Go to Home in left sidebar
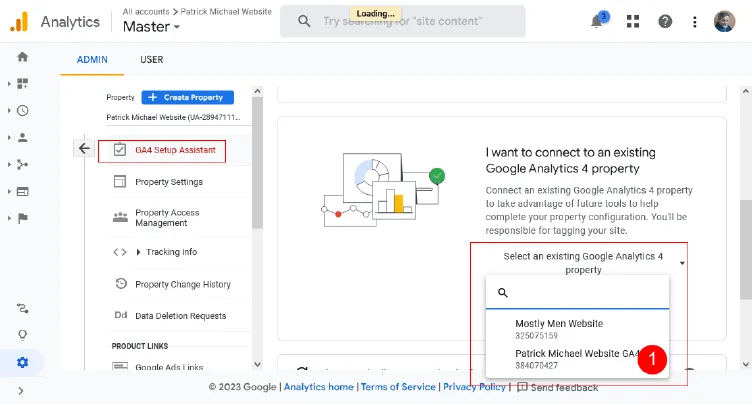The image size is (752, 405). click(x=23, y=57)
